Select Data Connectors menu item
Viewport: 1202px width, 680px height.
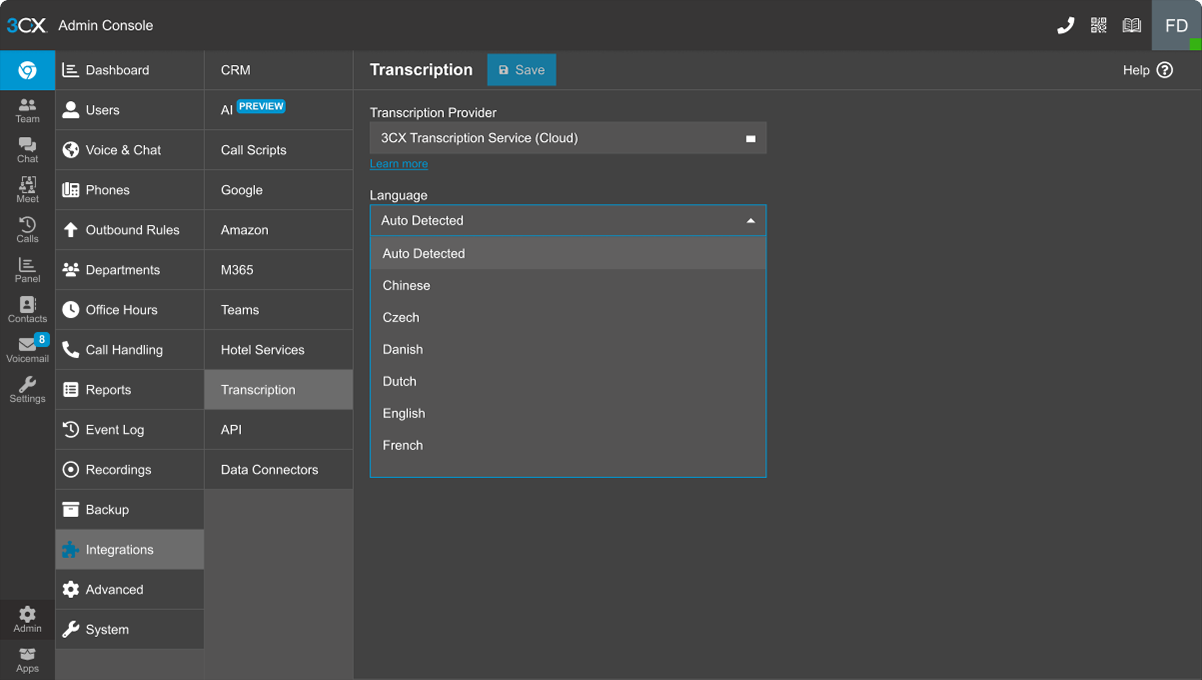click(x=269, y=470)
